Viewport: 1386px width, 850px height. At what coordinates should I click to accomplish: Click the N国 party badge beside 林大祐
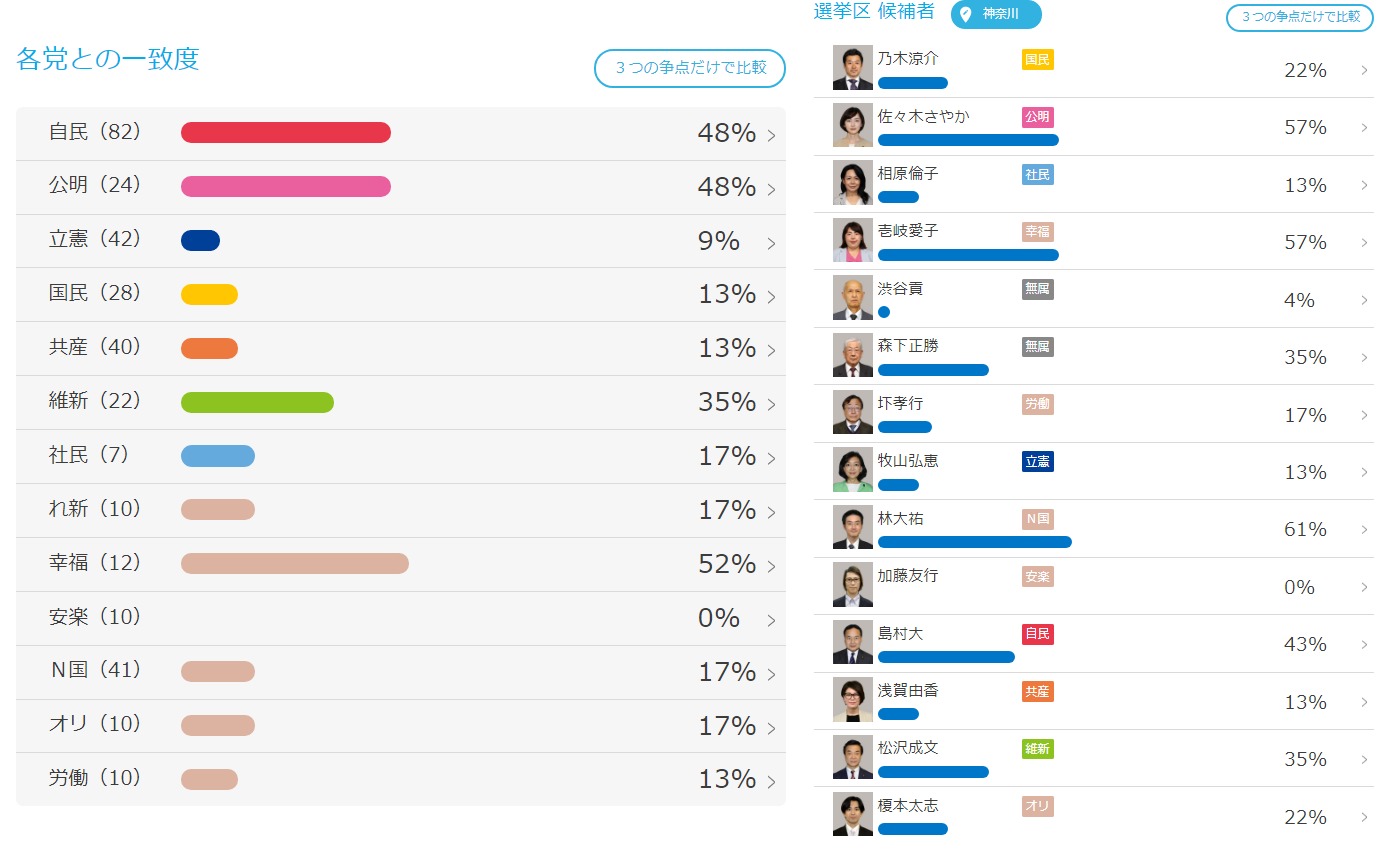1037,519
